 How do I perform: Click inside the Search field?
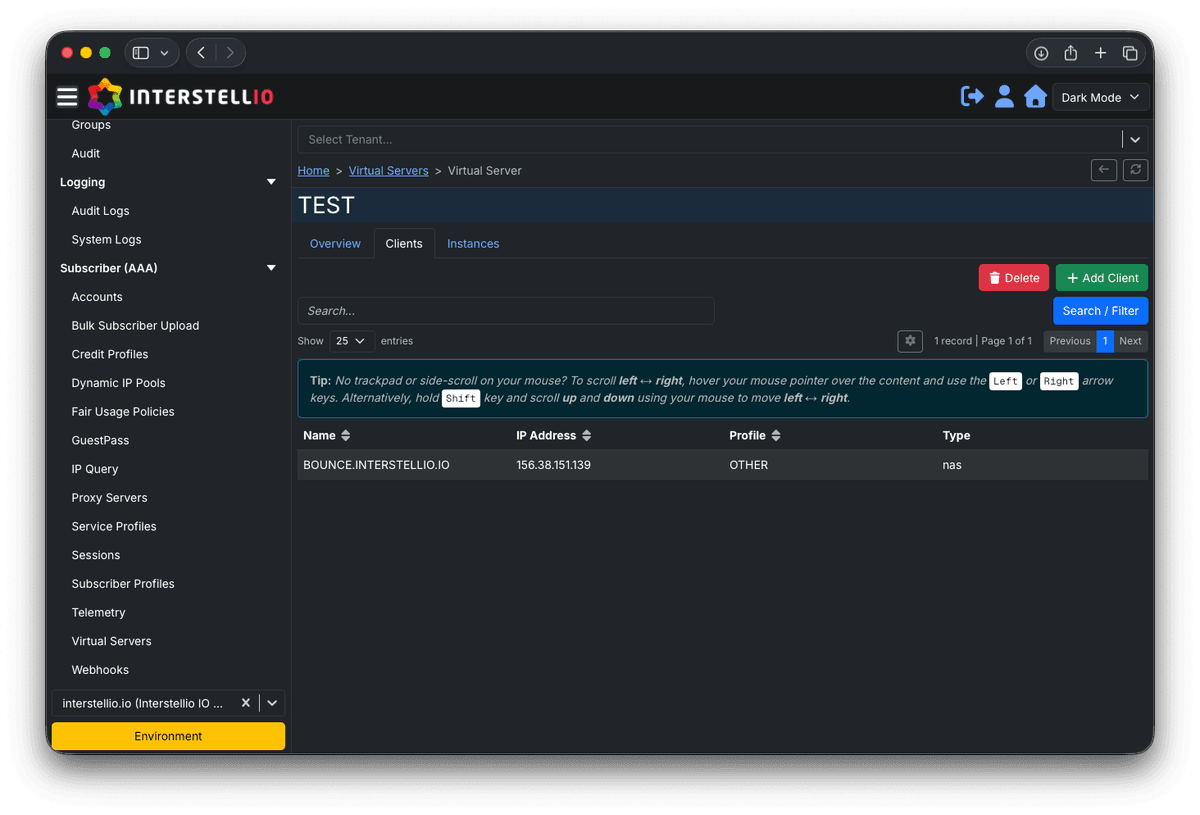tap(505, 310)
